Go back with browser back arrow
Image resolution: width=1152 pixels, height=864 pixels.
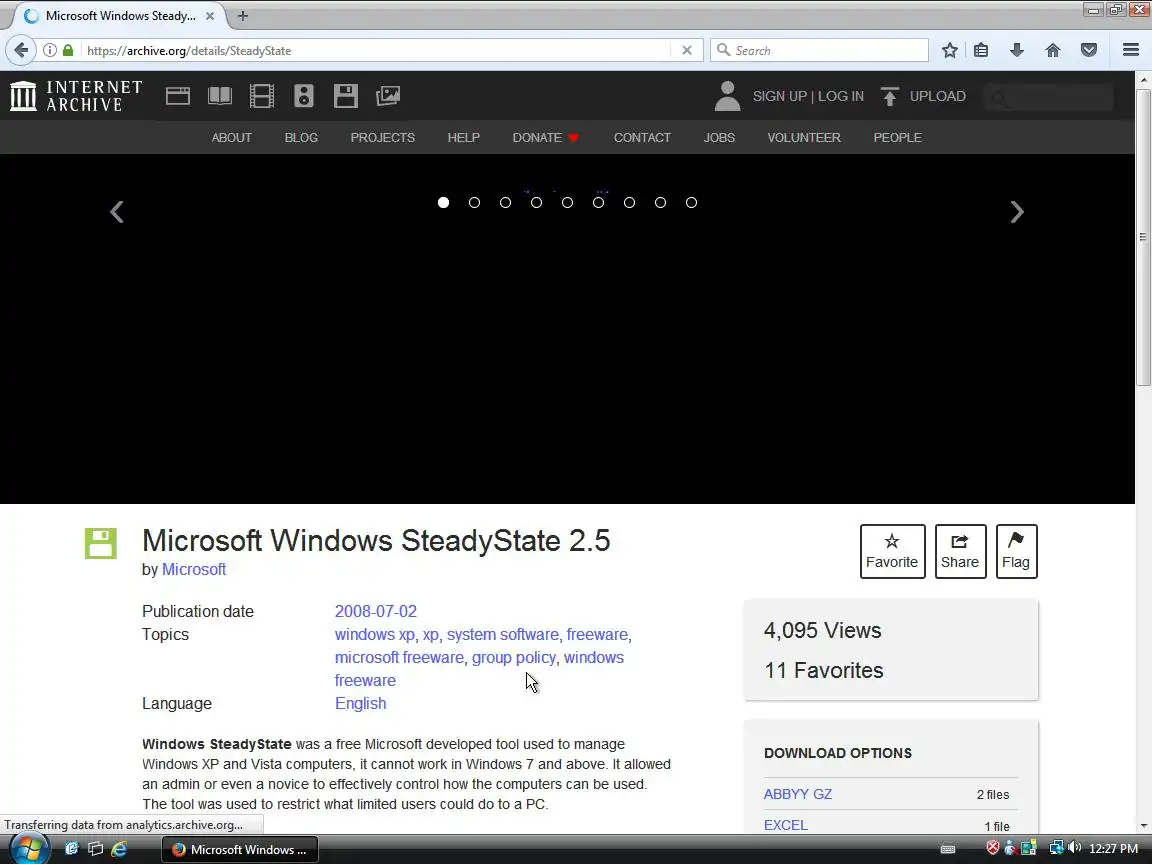(21, 50)
